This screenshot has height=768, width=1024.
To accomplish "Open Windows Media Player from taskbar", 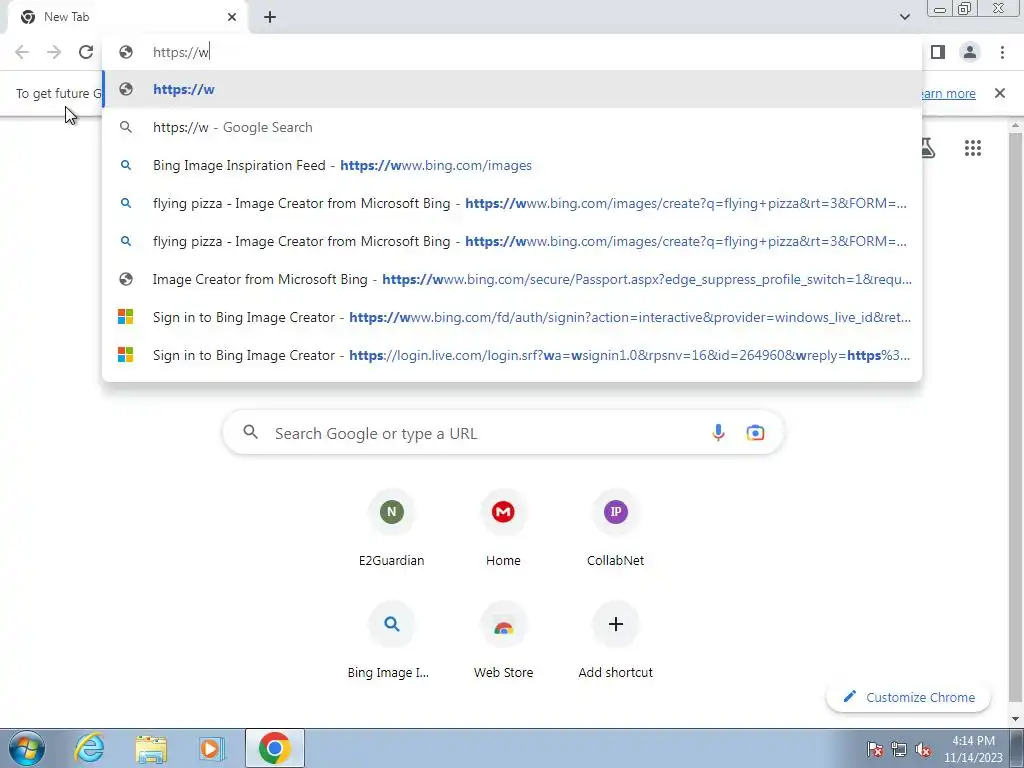I will point(211,748).
